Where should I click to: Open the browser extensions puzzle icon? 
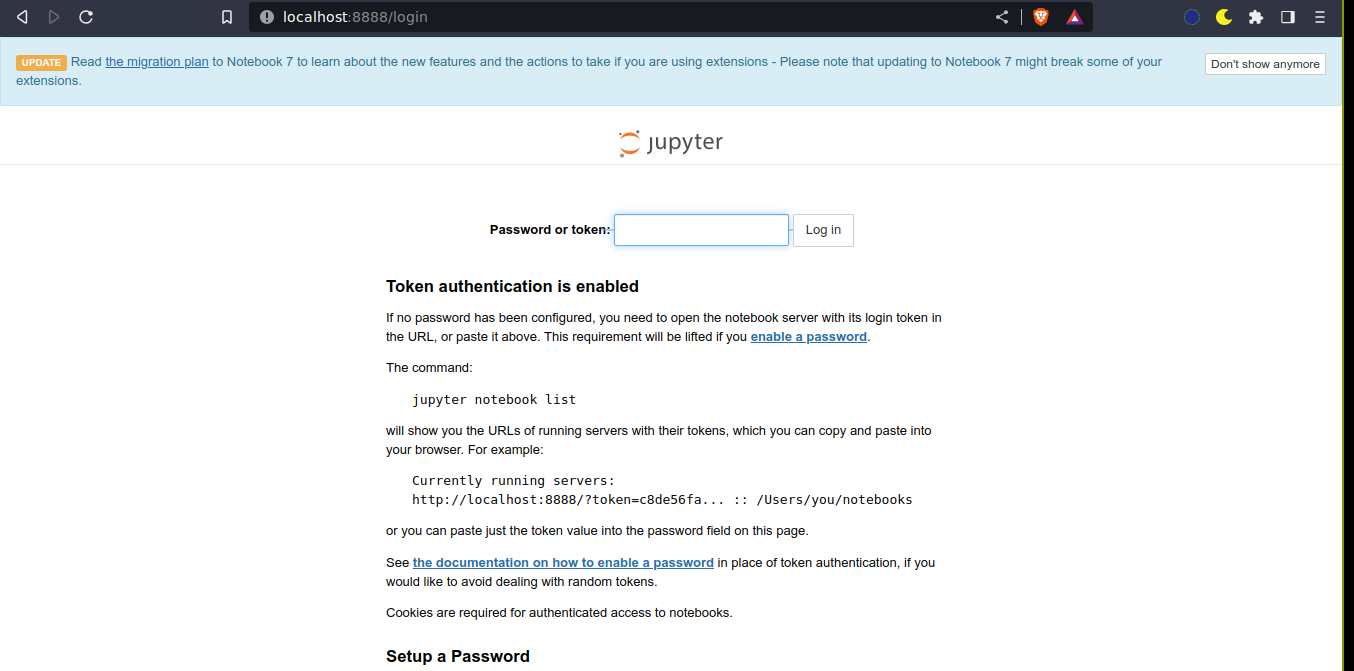point(1256,17)
